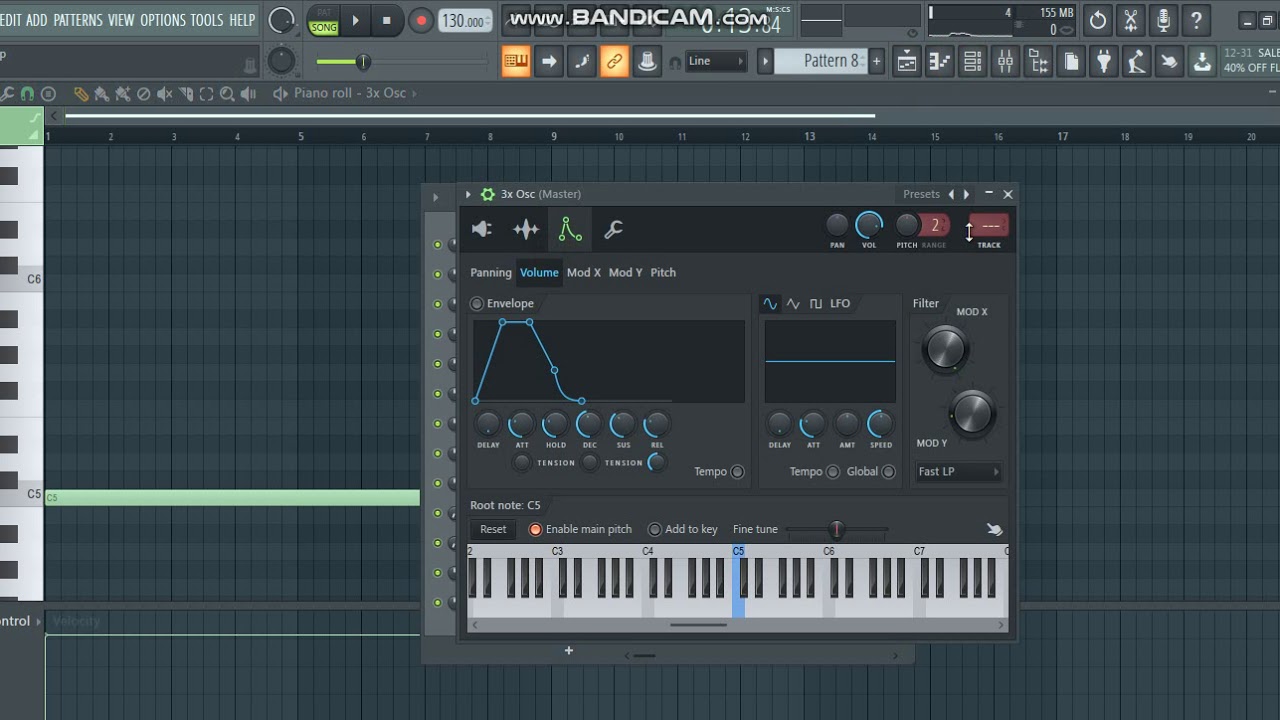Open the plugin tab in 3x Osc

pos(482,230)
